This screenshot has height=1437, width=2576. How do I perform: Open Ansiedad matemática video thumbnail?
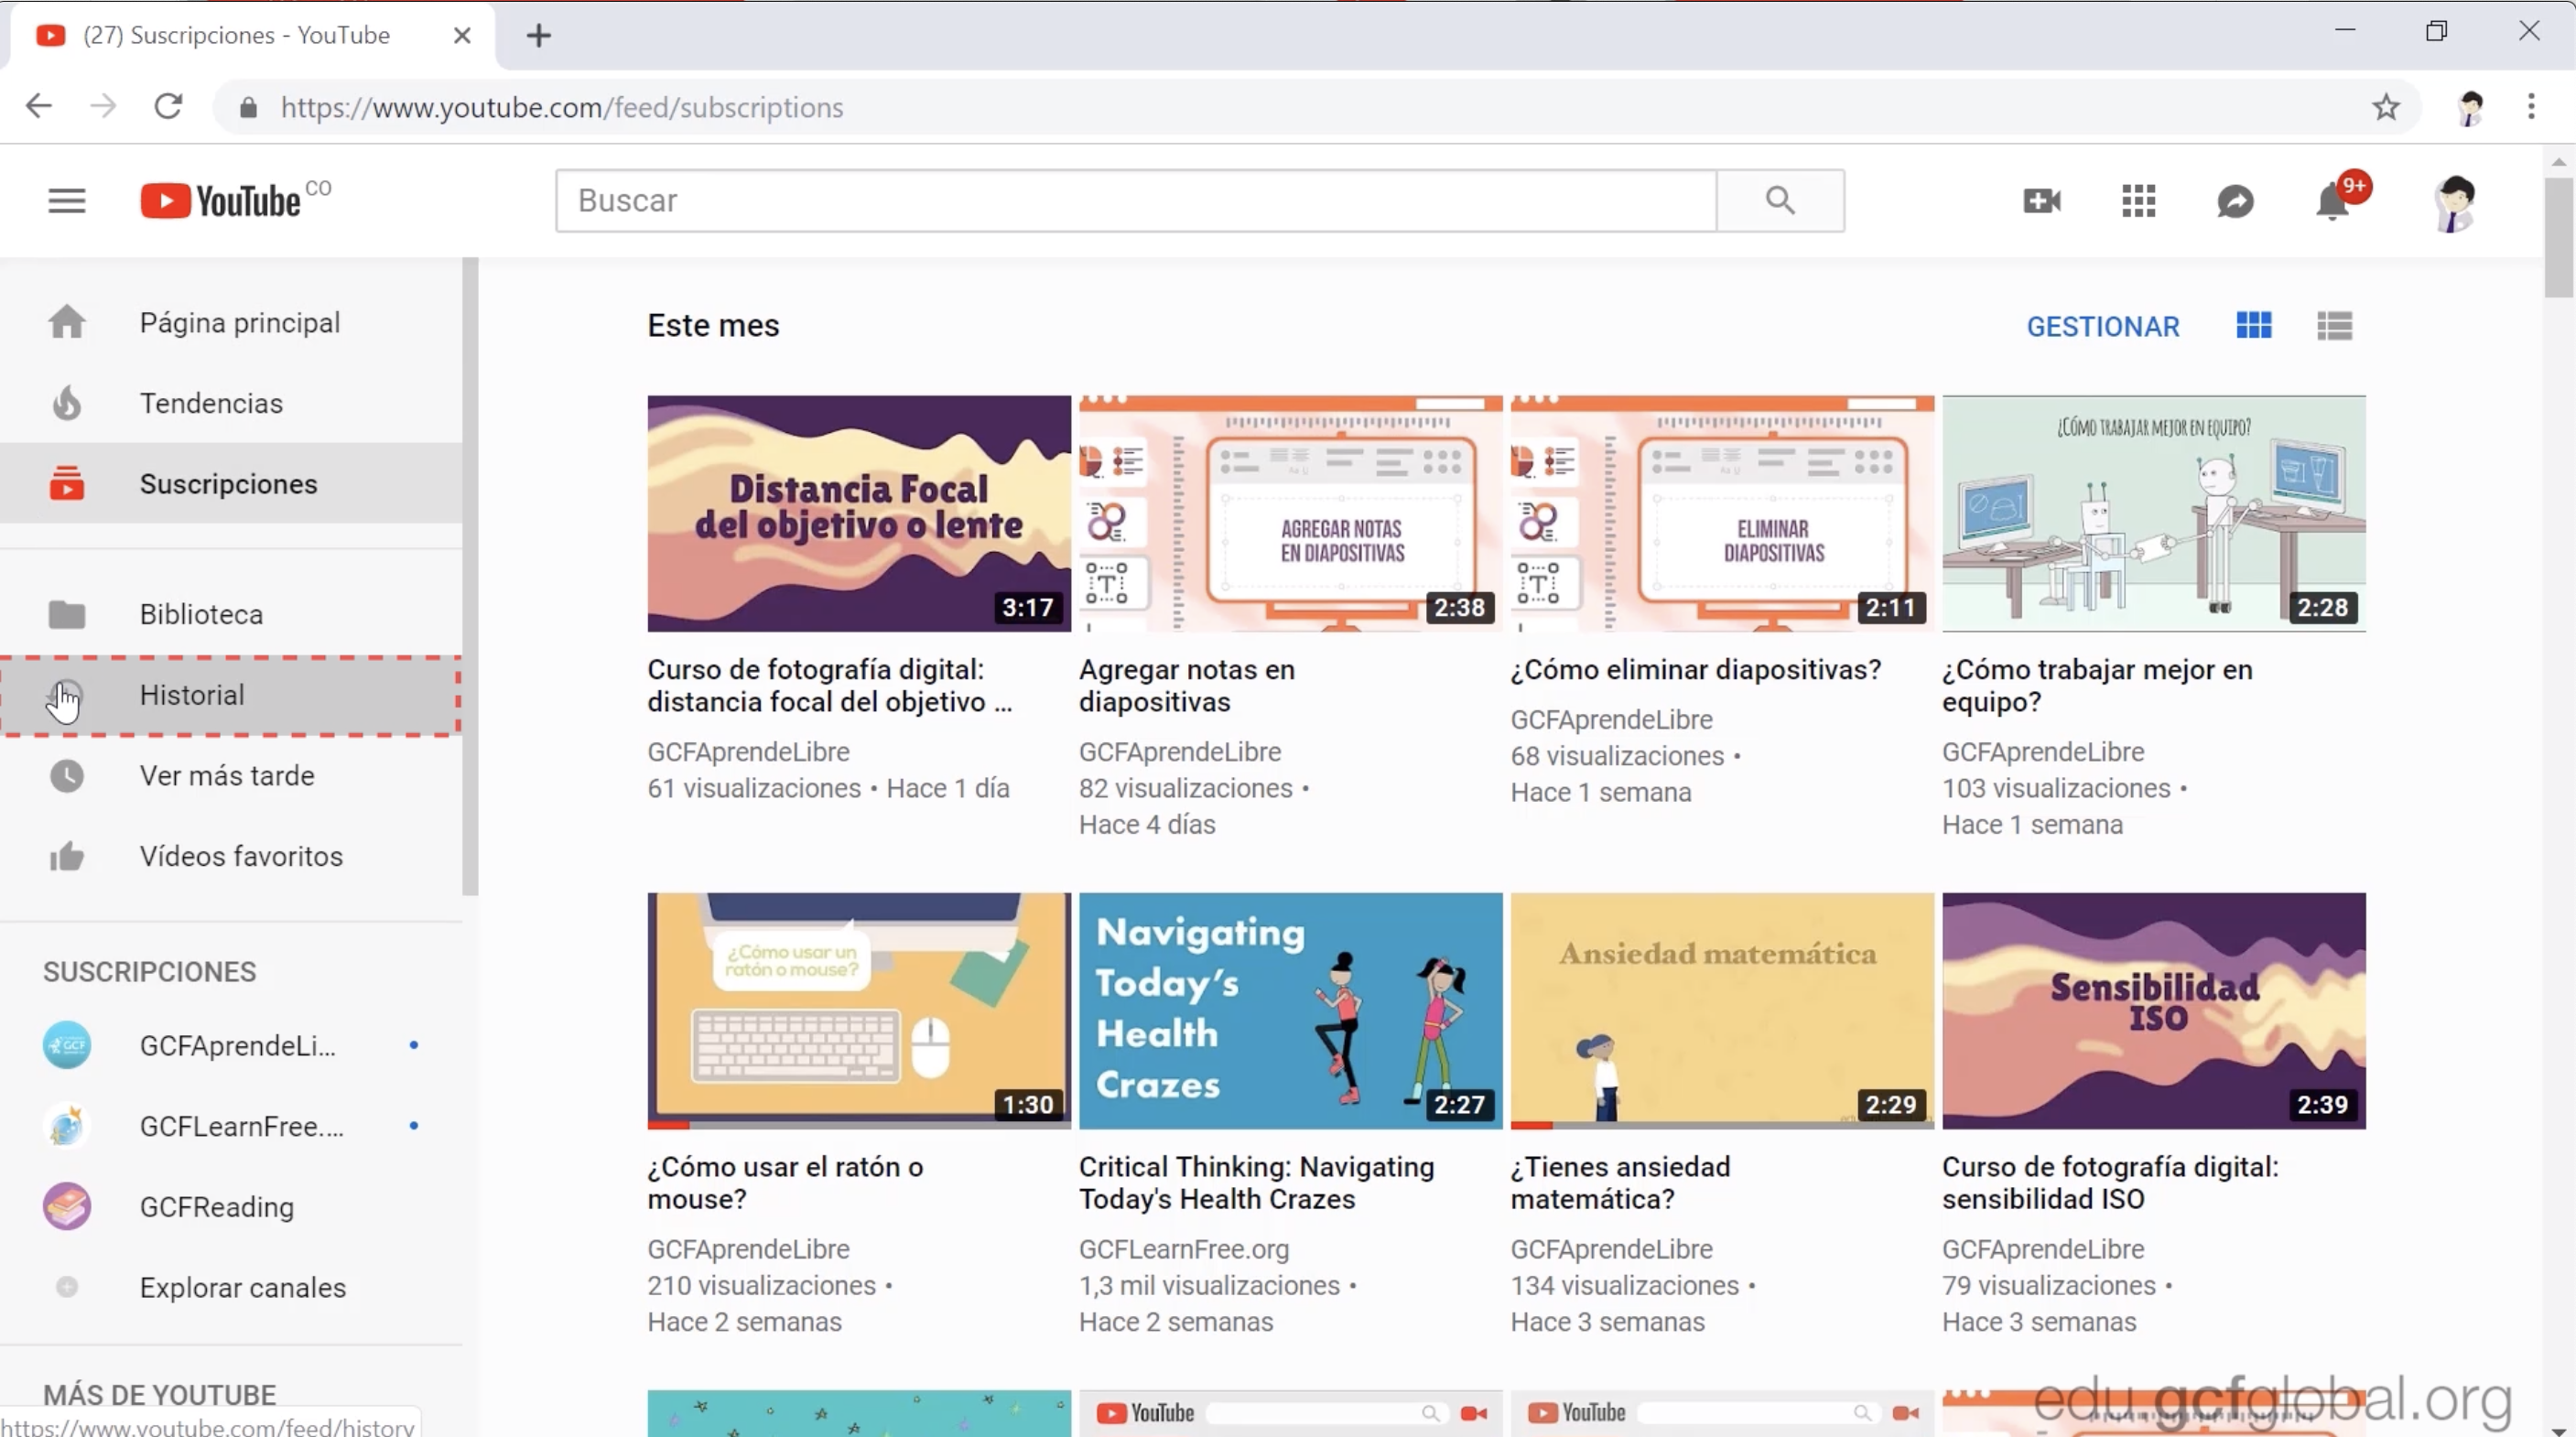(1722, 1010)
